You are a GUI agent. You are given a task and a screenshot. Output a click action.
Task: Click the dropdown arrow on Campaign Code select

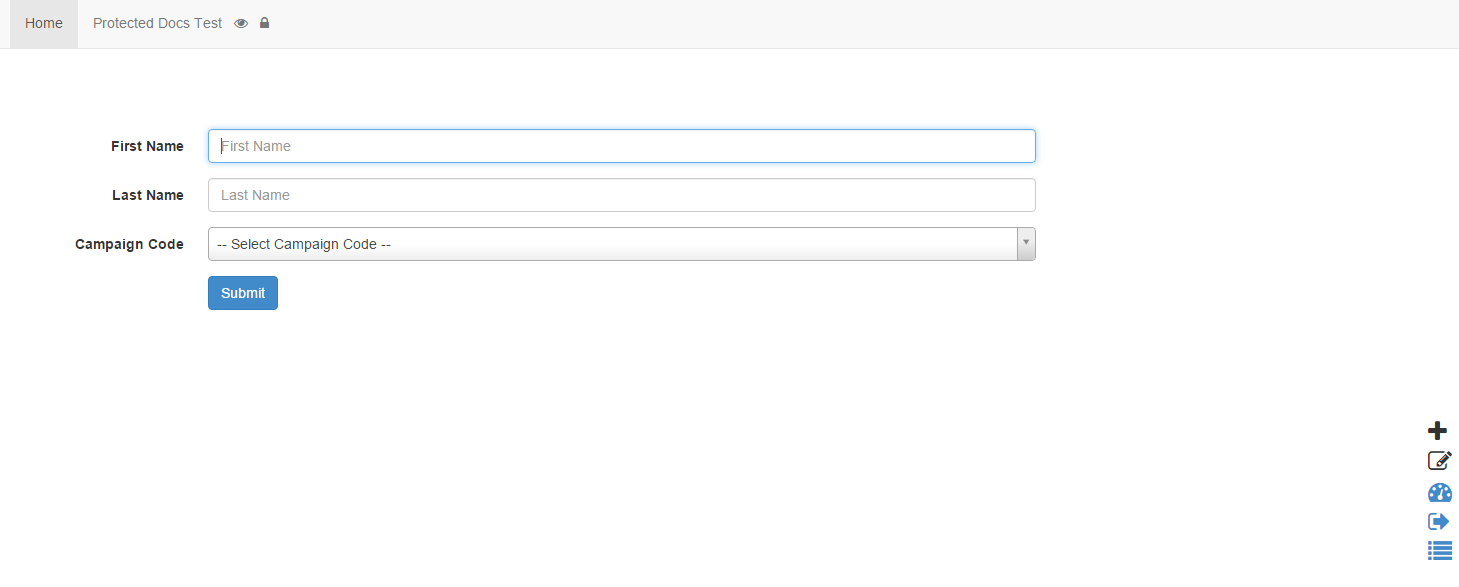tap(1025, 243)
